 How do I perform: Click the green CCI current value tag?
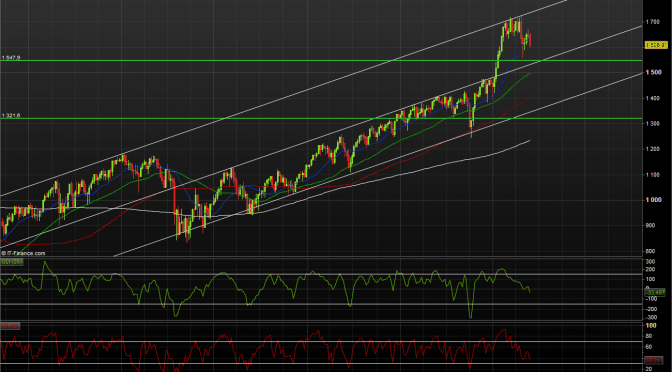(x=655, y=292)
